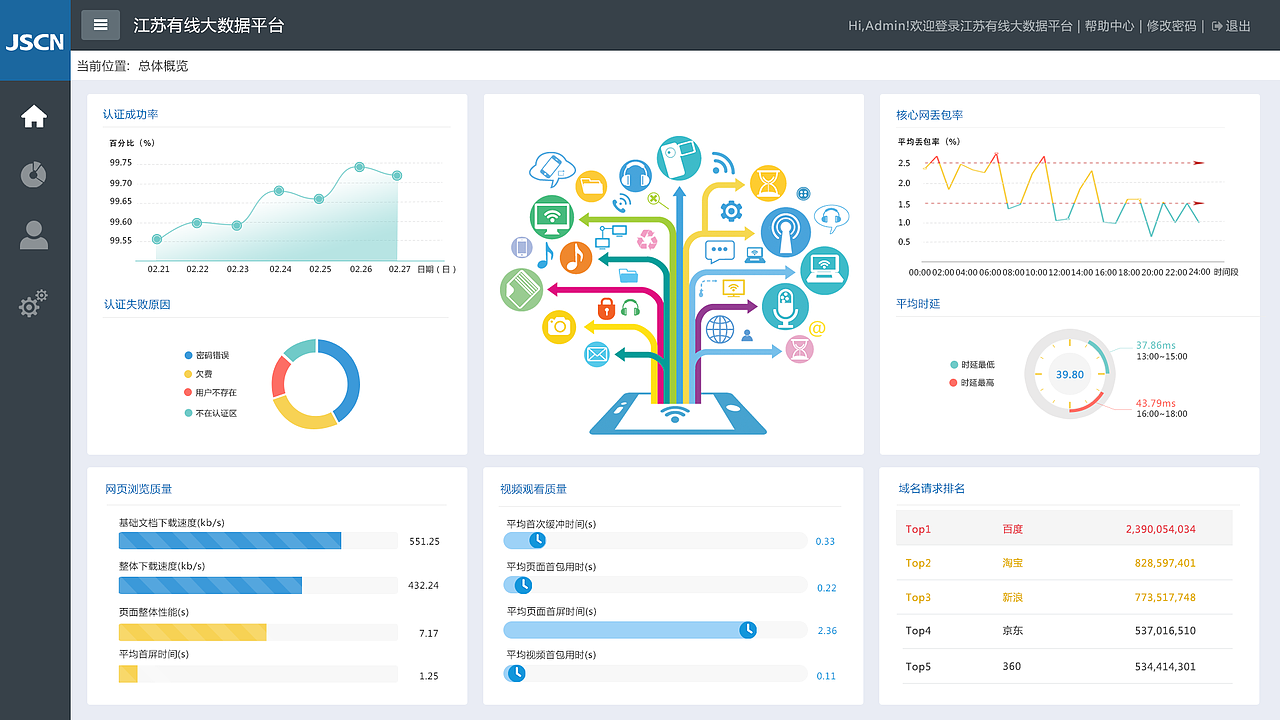Select Top1 百度 ranking row

(1064, 529)
